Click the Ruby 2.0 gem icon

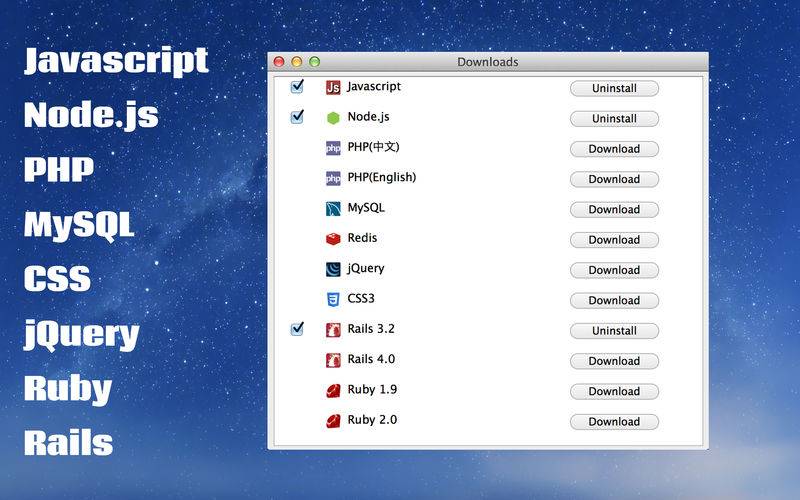pyautogui.click(x=333, y=421)
